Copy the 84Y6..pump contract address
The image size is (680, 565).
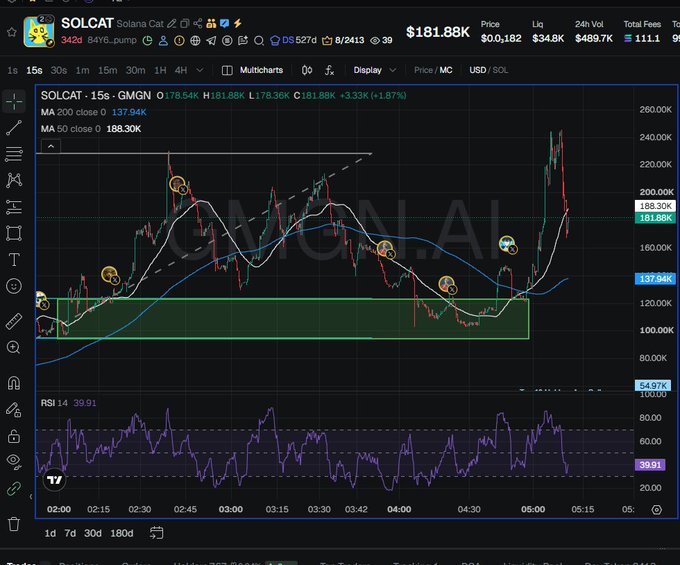[112, 40]
